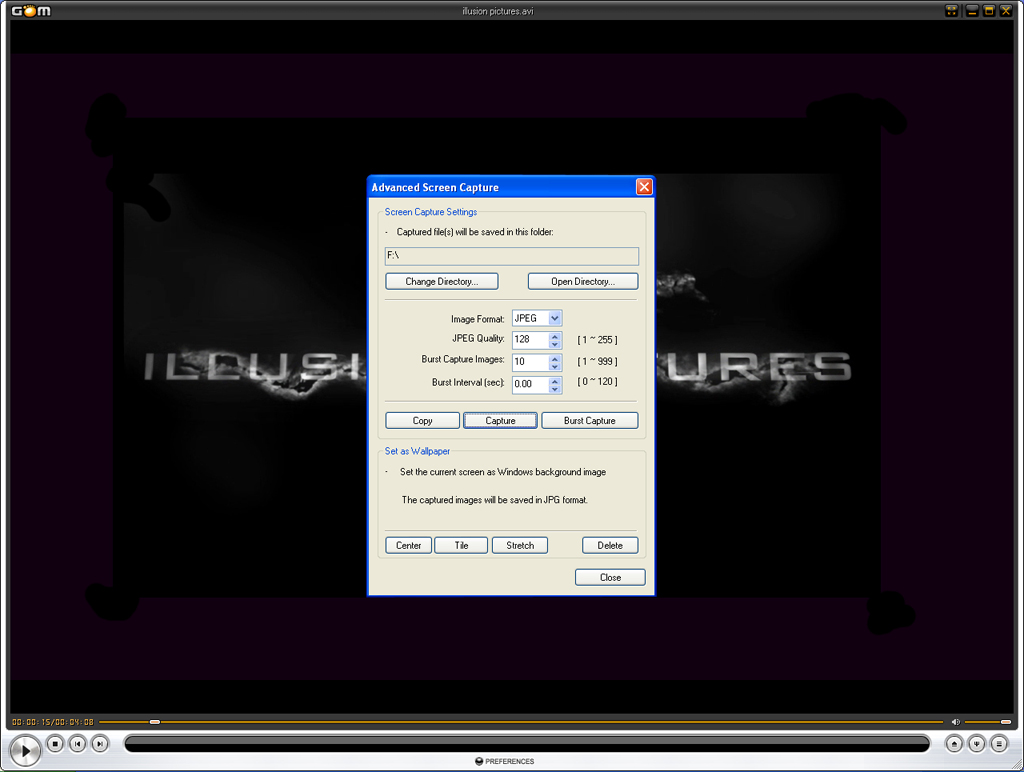Start Burst Capture
This screenshot has height=772, width=1024.
click(590, 421)
